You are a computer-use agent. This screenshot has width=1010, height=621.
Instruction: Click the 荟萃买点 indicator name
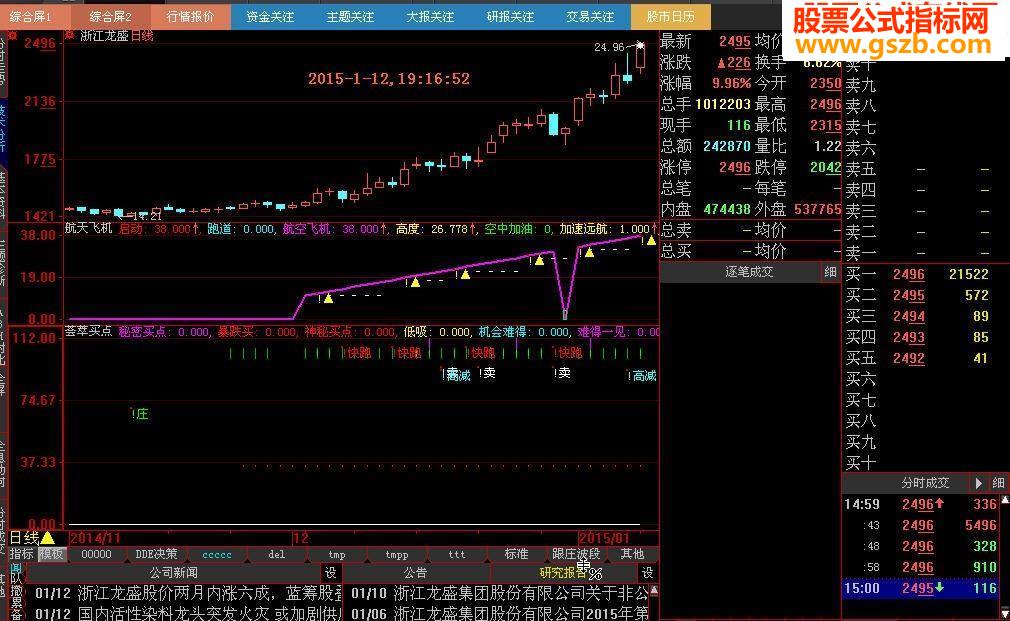click(89, 331)
